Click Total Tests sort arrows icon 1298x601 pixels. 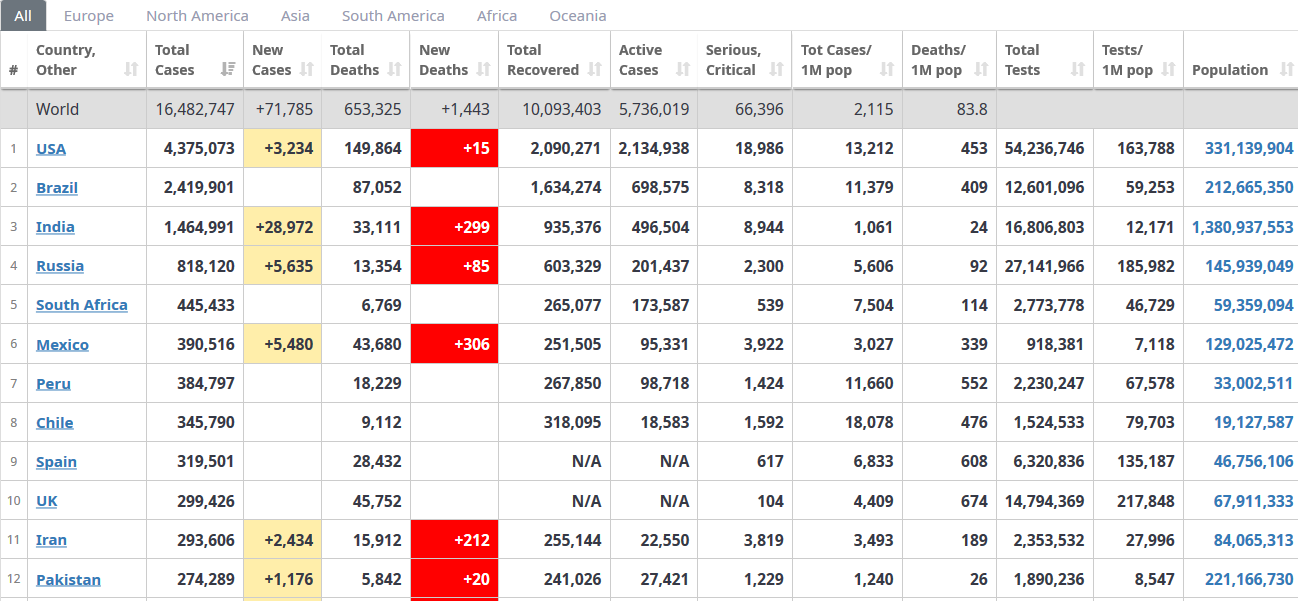point(1078,70)
